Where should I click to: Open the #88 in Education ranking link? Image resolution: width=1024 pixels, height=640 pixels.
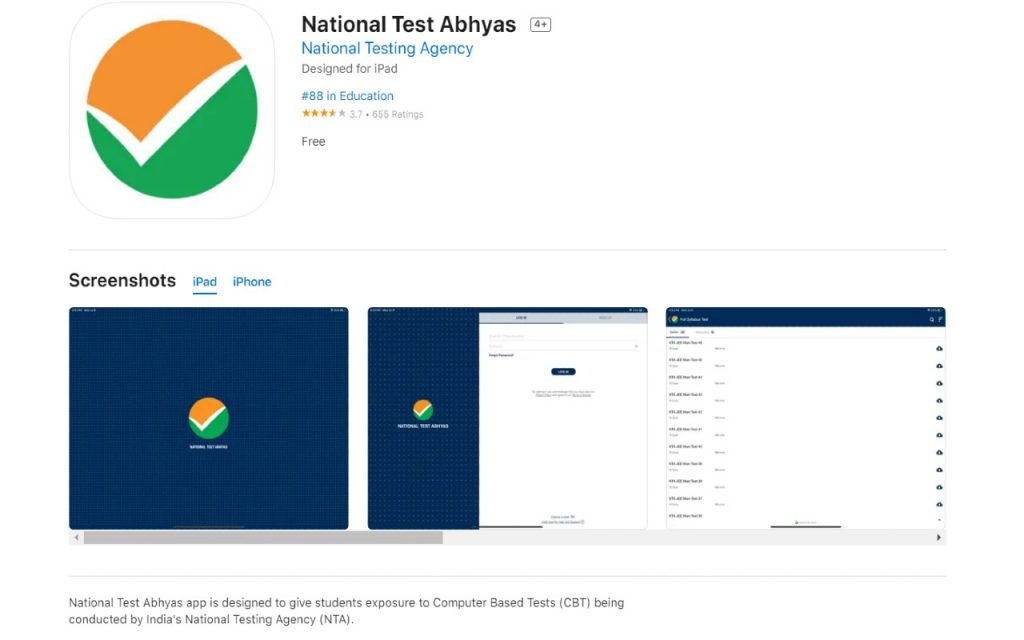coord(347,96)
